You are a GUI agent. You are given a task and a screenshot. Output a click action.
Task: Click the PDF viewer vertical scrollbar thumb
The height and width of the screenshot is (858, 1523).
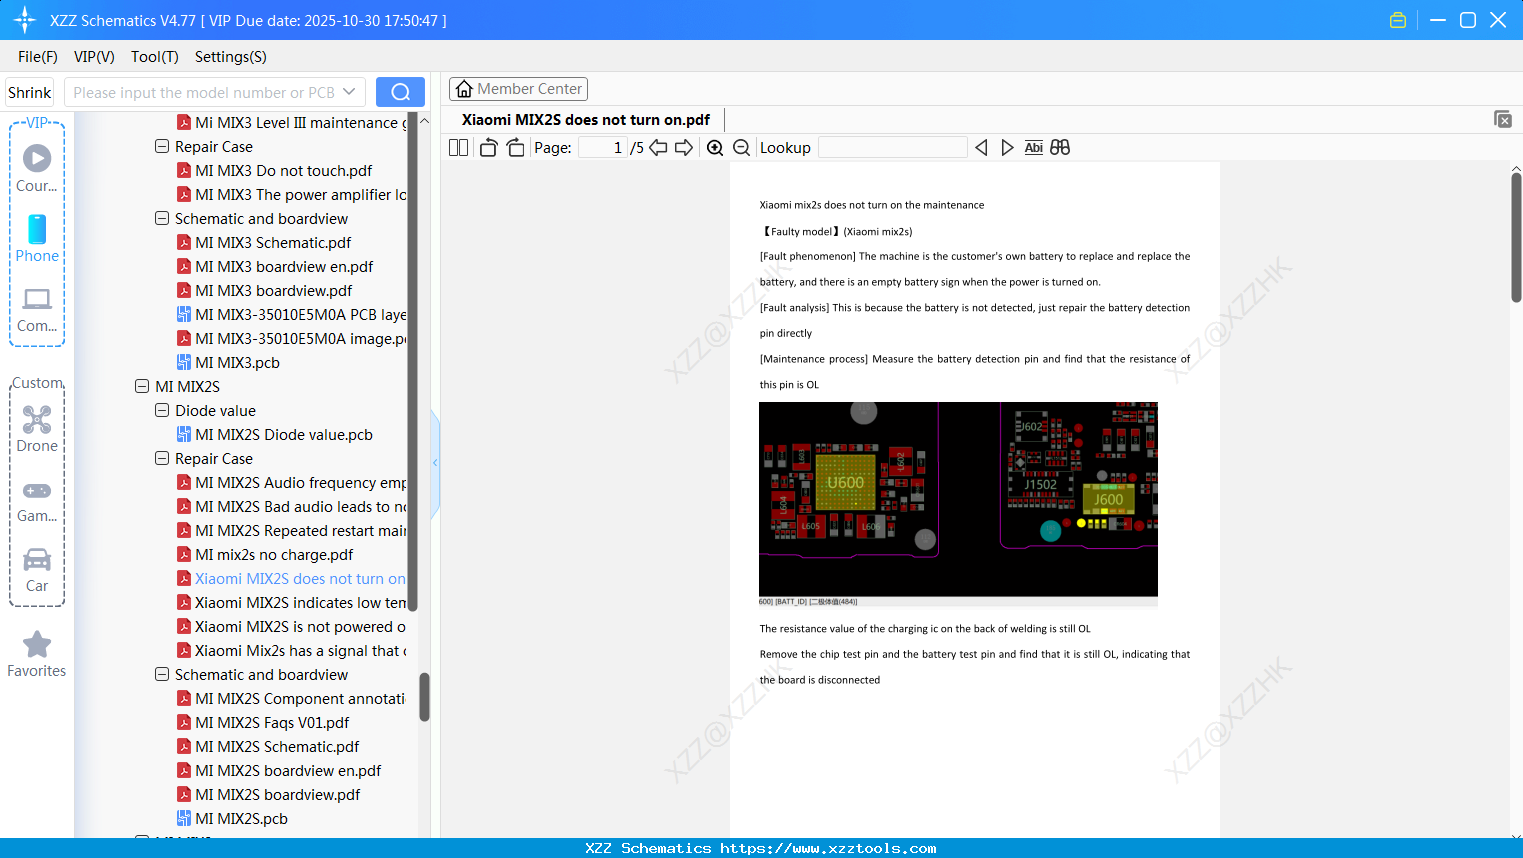tap(1516, 237)
